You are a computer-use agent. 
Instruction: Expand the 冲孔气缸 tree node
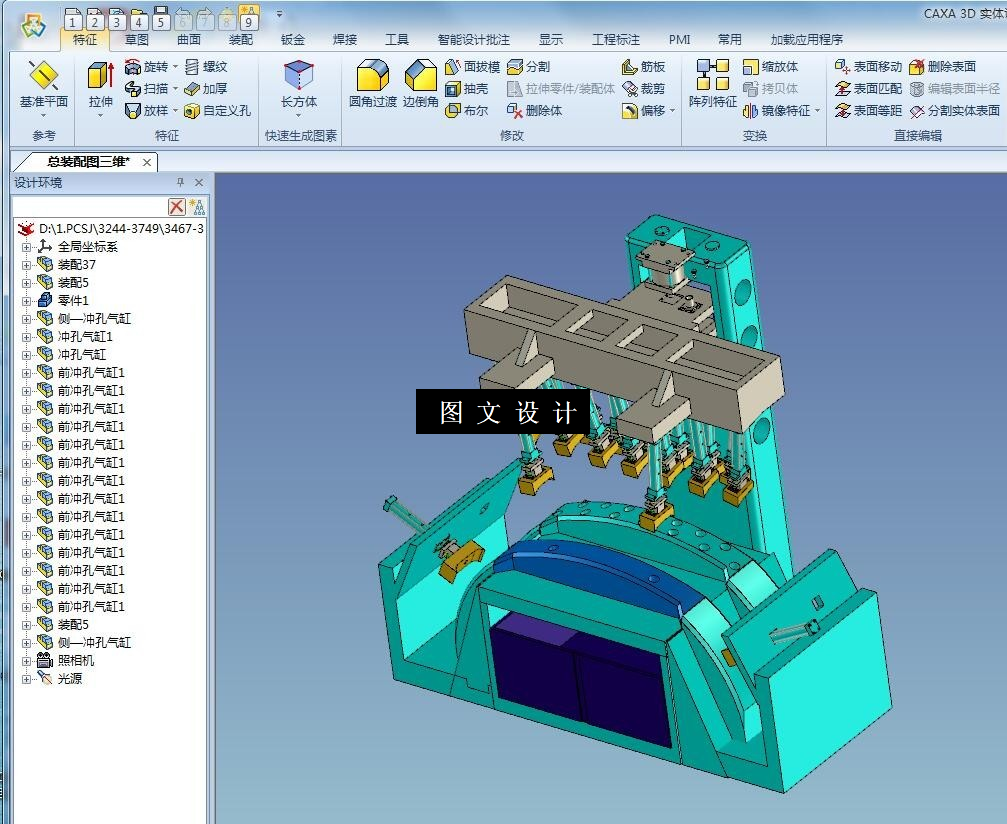coord(26,355)
